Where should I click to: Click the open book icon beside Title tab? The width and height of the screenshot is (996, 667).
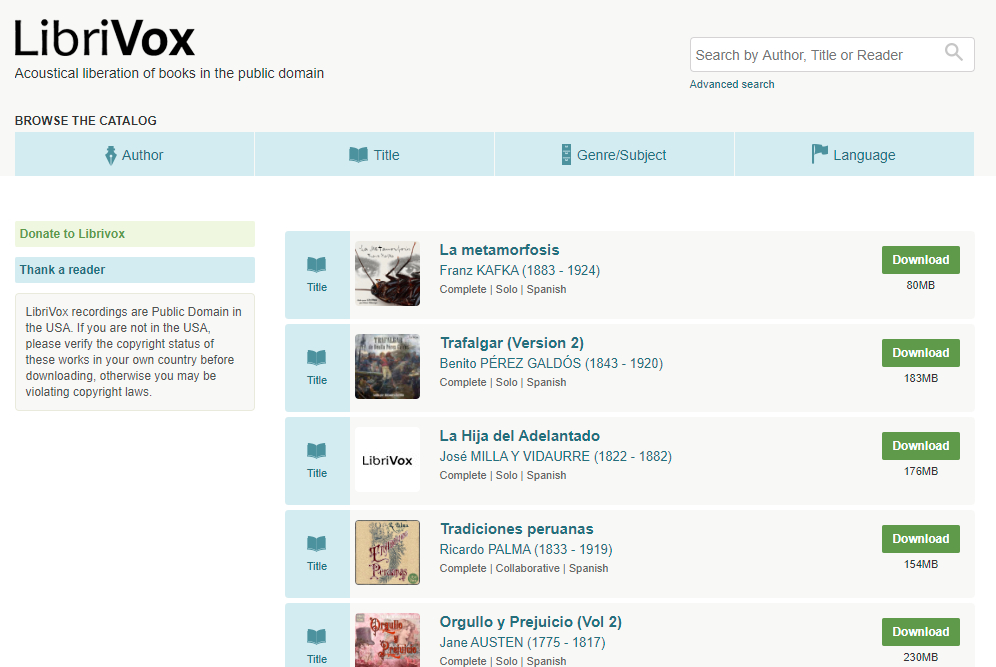tap(358, 154)
